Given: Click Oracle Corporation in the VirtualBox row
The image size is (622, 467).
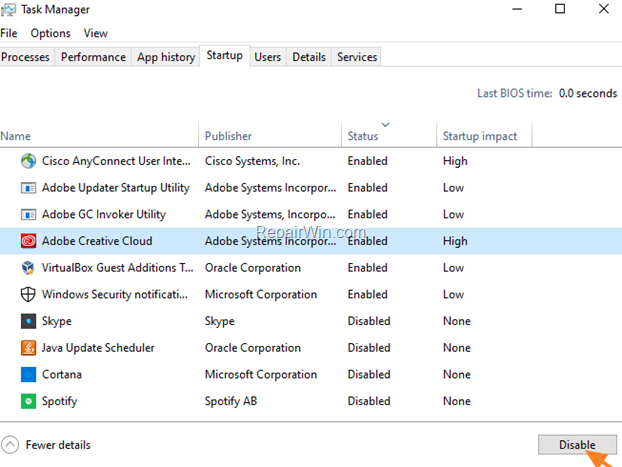Looking at the screenshot, I should [253, 268].
